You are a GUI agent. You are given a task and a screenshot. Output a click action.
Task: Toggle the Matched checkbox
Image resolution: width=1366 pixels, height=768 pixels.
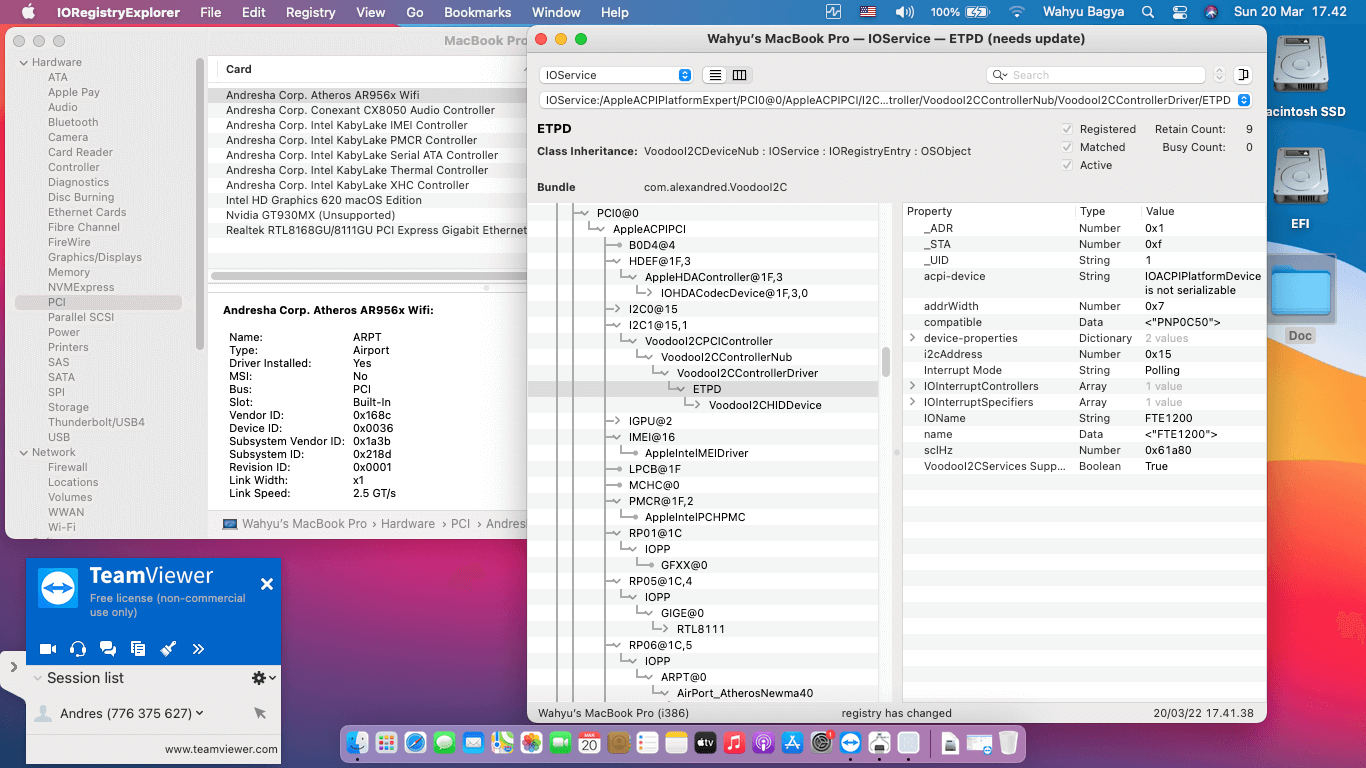pos(1067,147)
